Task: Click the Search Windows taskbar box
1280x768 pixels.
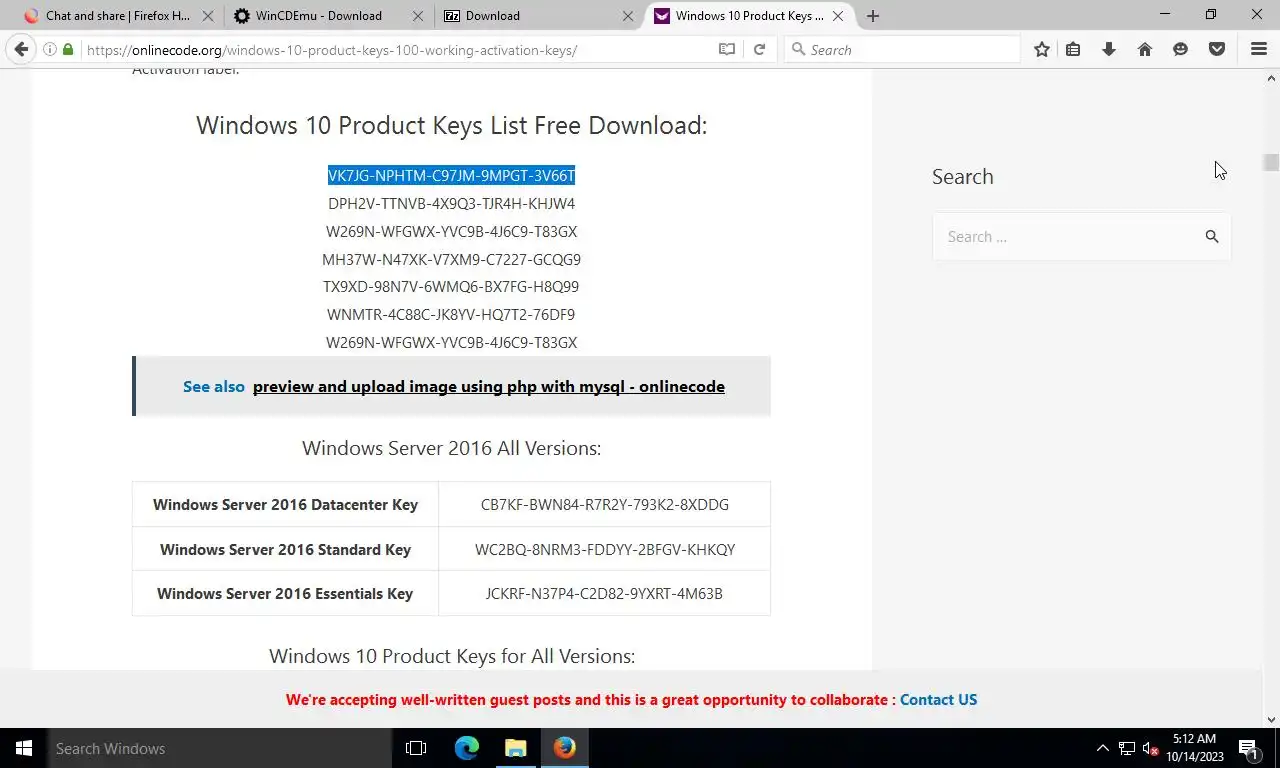Action: (x=218, y=748)
